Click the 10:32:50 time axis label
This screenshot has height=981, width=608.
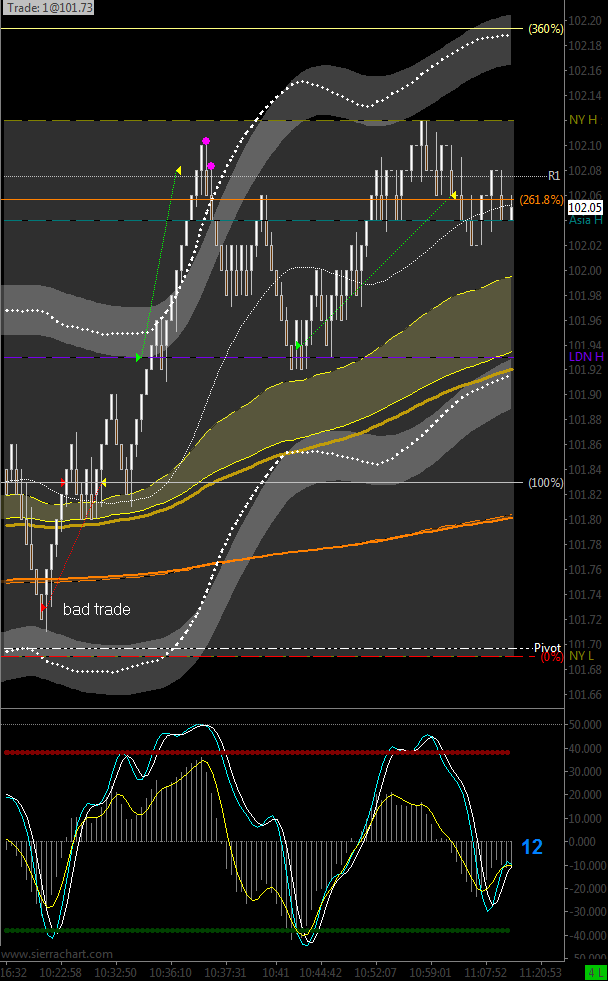tap(116, 973)
